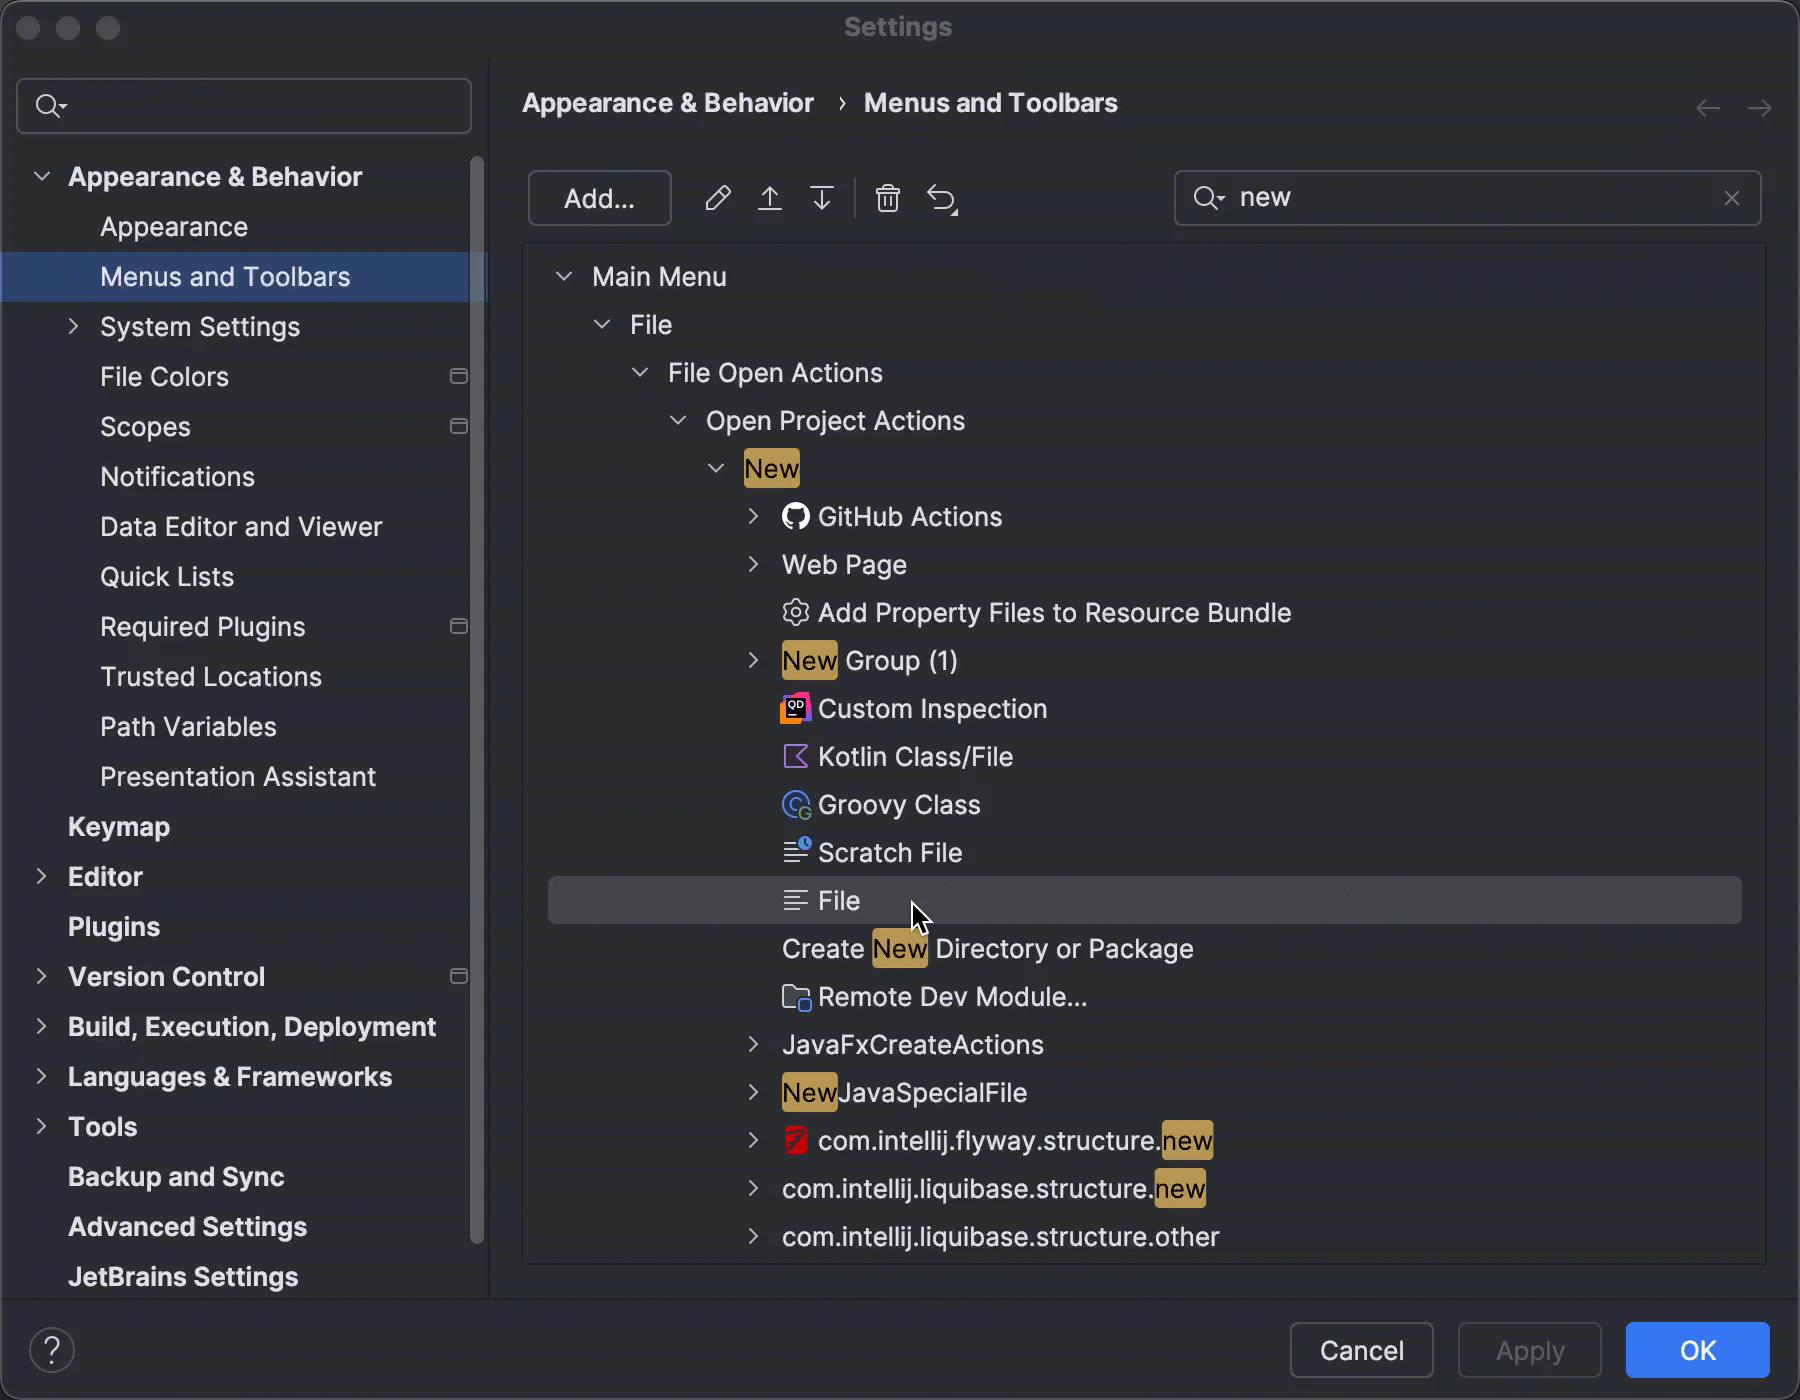Select the Kotlin Class/File icon

pyautogui.click(x=795, y=756)
